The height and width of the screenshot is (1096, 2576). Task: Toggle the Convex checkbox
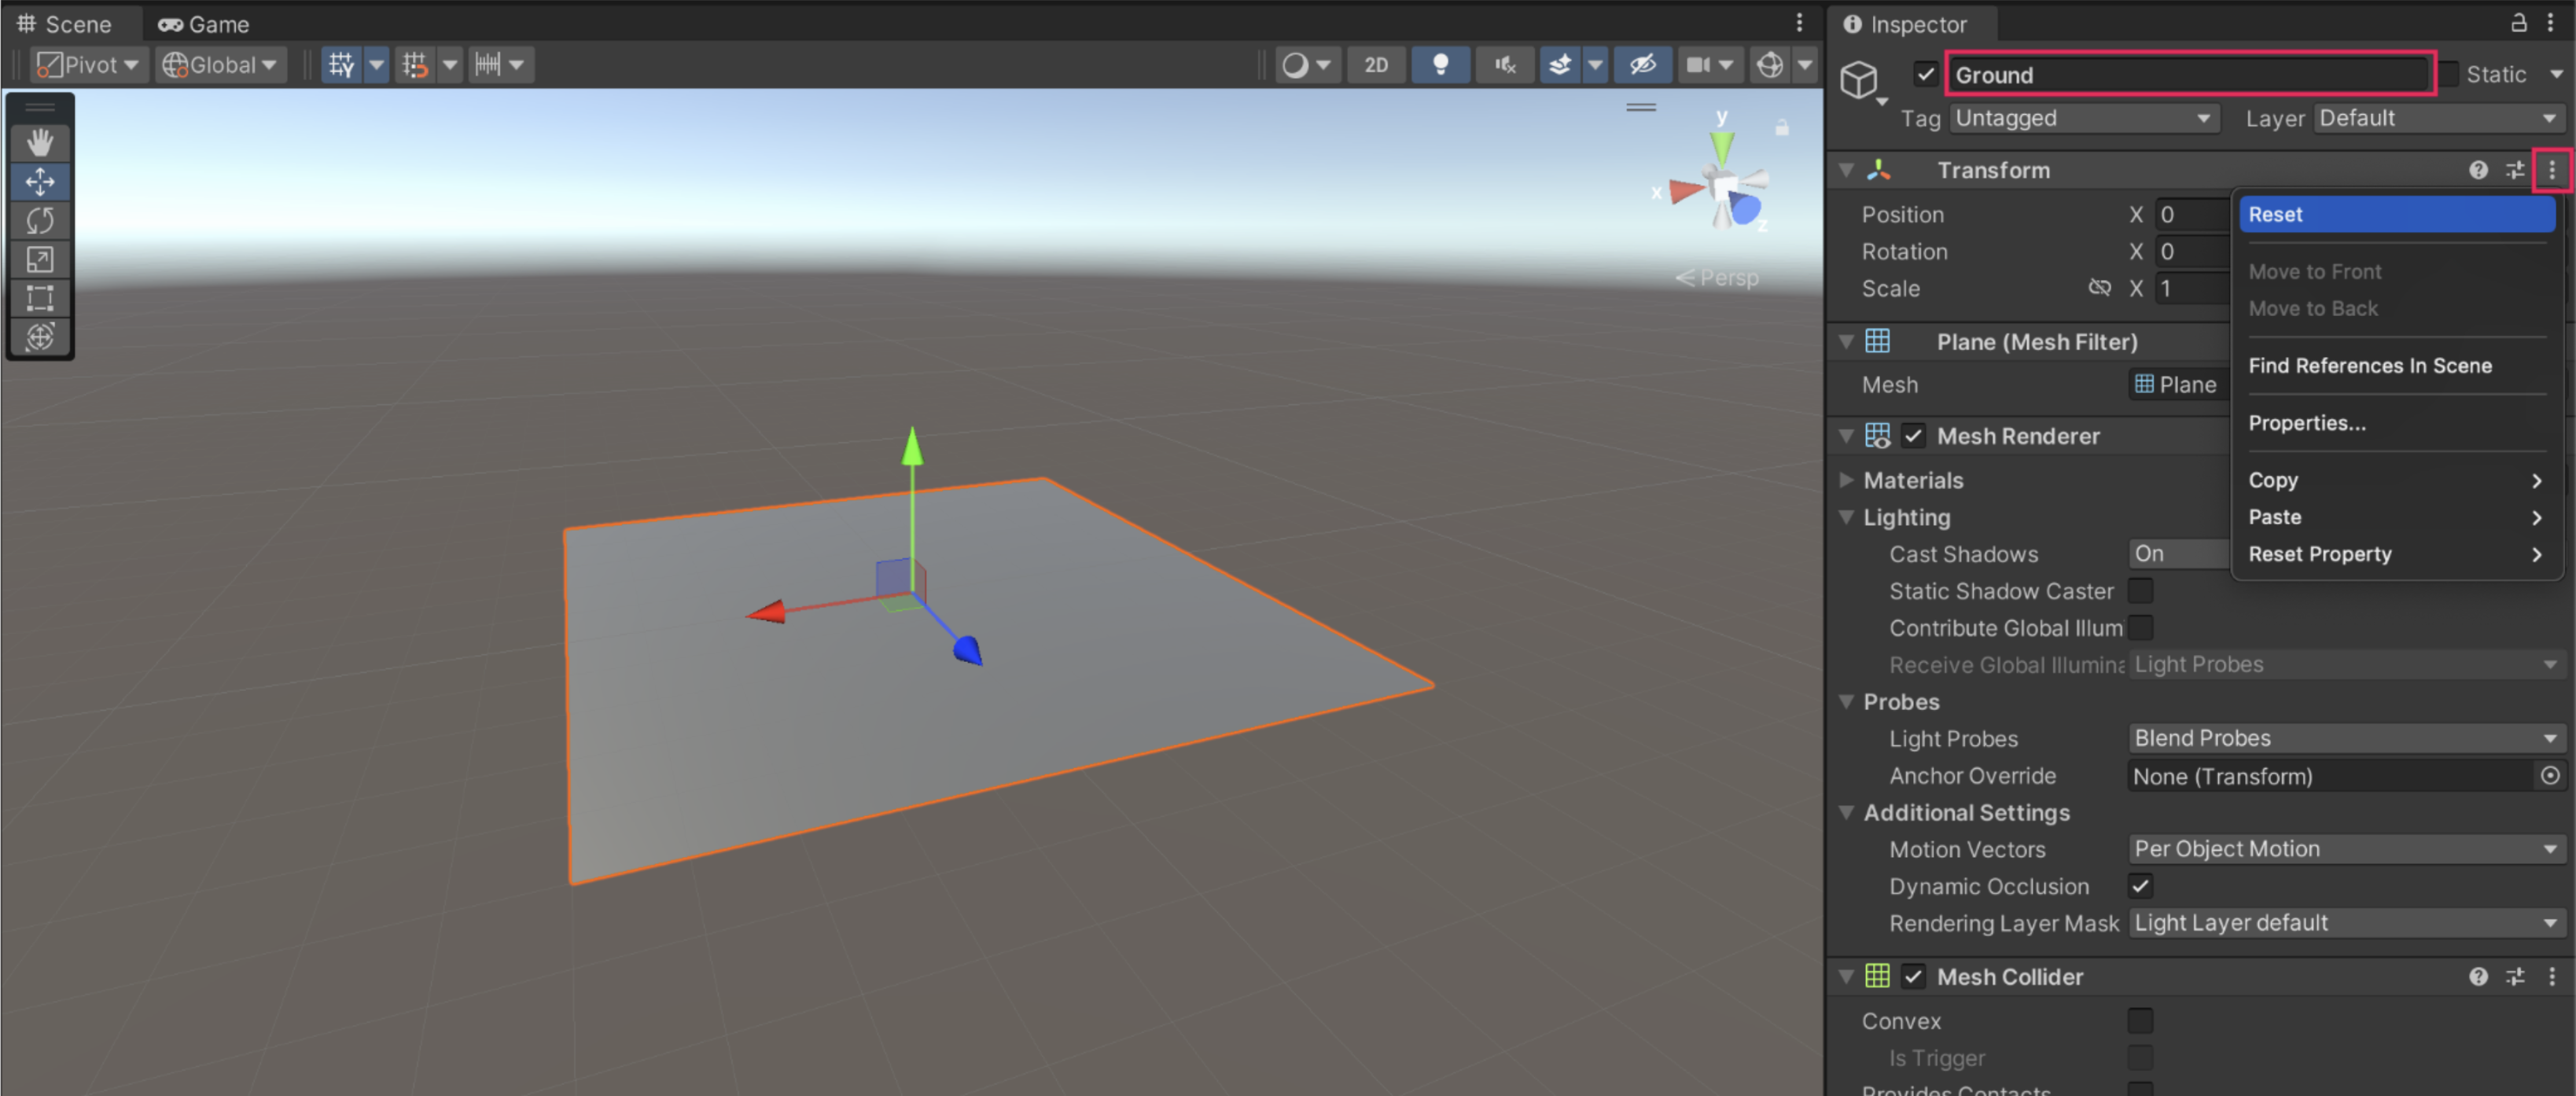tap(2140, 1021)
